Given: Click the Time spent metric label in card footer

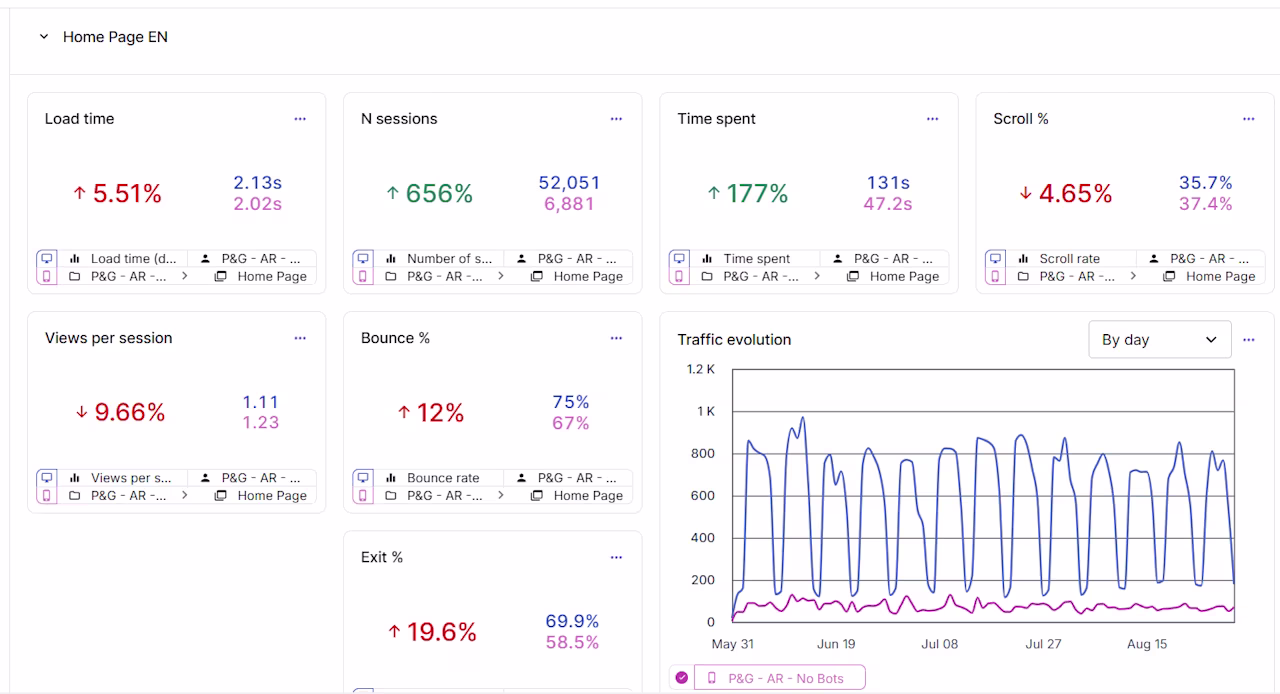Looking at the screenshot, I should 757,258.
